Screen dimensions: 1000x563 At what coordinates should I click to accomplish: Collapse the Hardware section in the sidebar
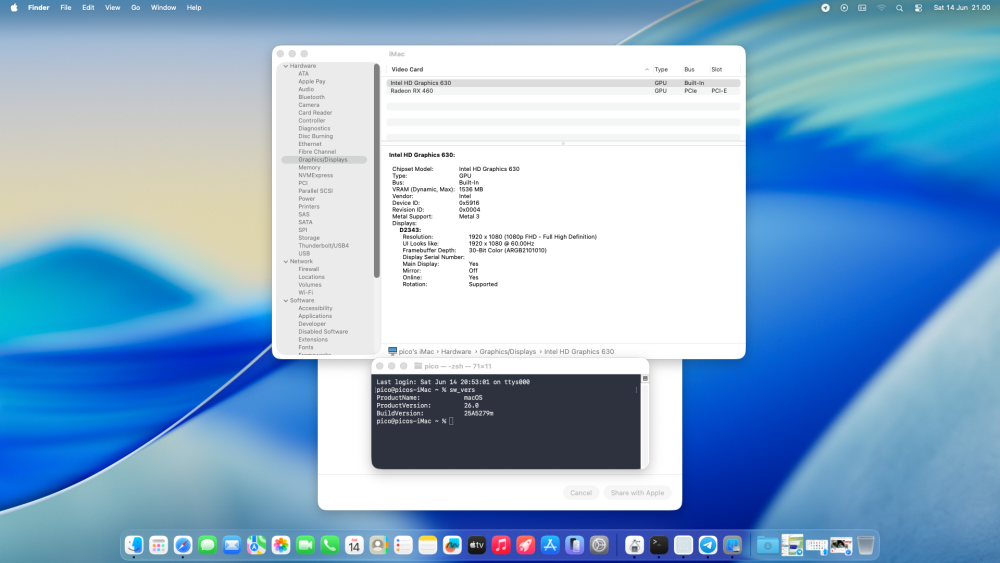[x=286, y=66]
